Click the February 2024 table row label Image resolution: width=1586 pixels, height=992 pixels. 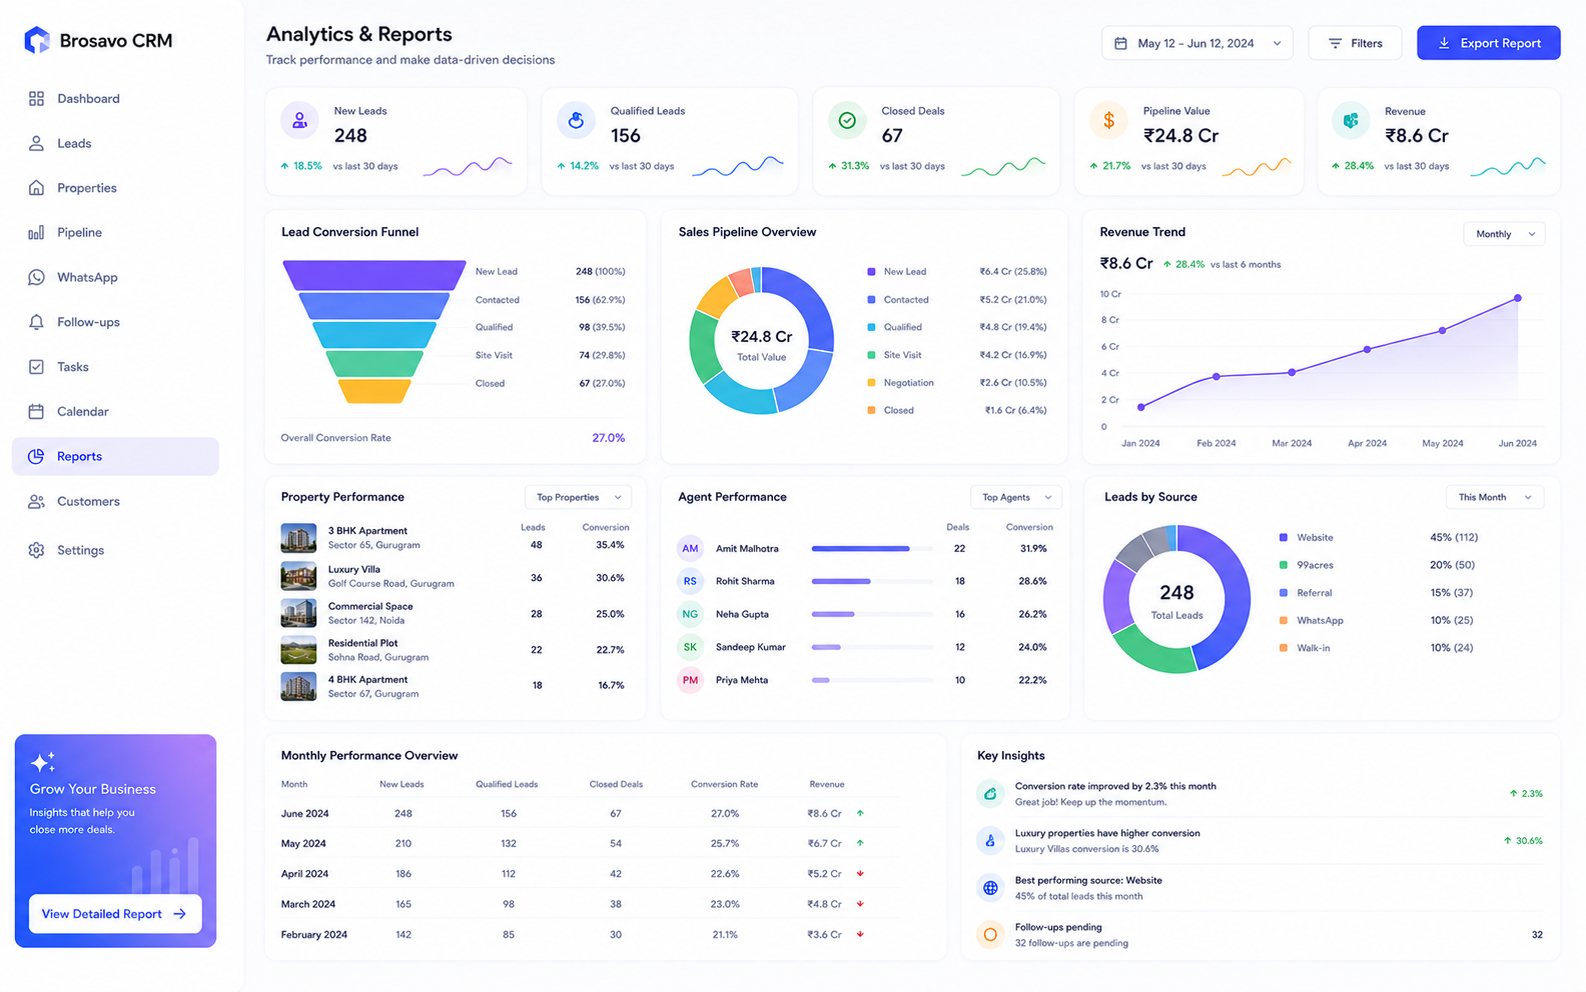tap(314, 934)
